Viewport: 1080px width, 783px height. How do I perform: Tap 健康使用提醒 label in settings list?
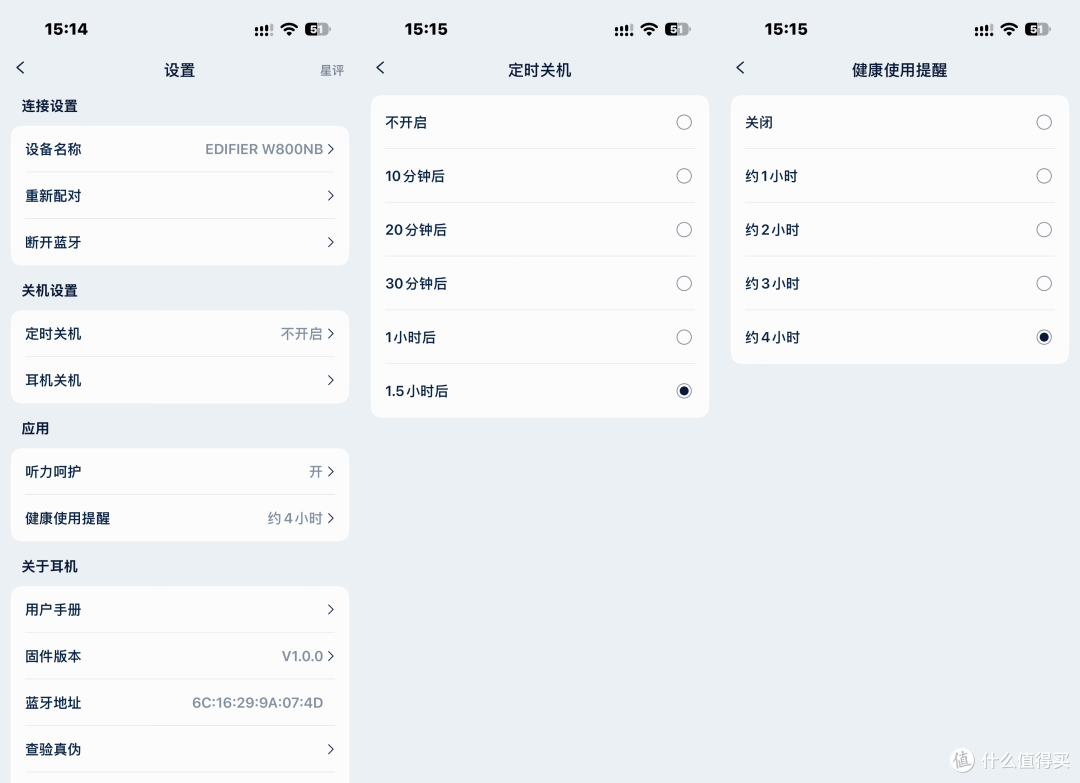click(x=68, y=519)
